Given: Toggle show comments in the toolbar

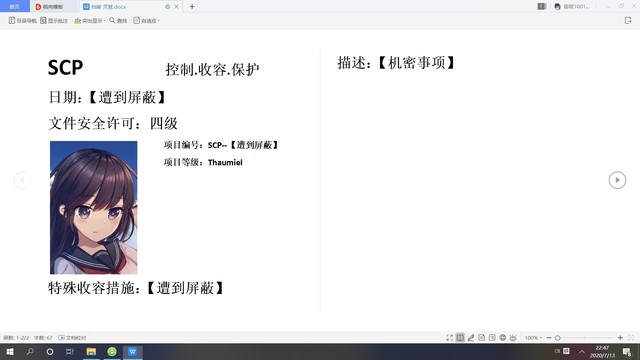Looking at the screenshot, I should pos(54,20).
